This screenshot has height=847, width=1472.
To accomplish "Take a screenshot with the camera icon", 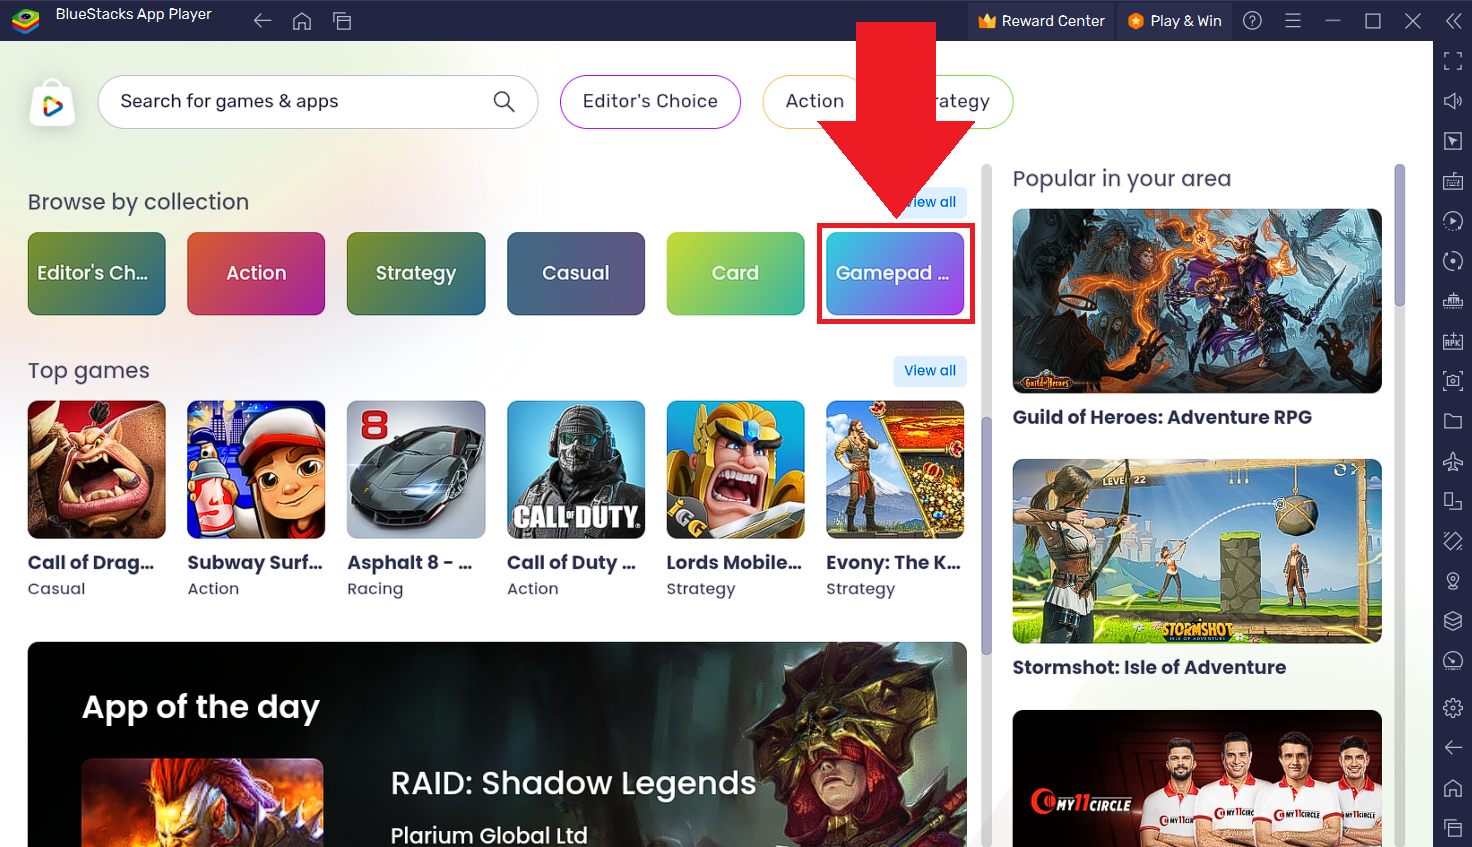I will 1453,381.
